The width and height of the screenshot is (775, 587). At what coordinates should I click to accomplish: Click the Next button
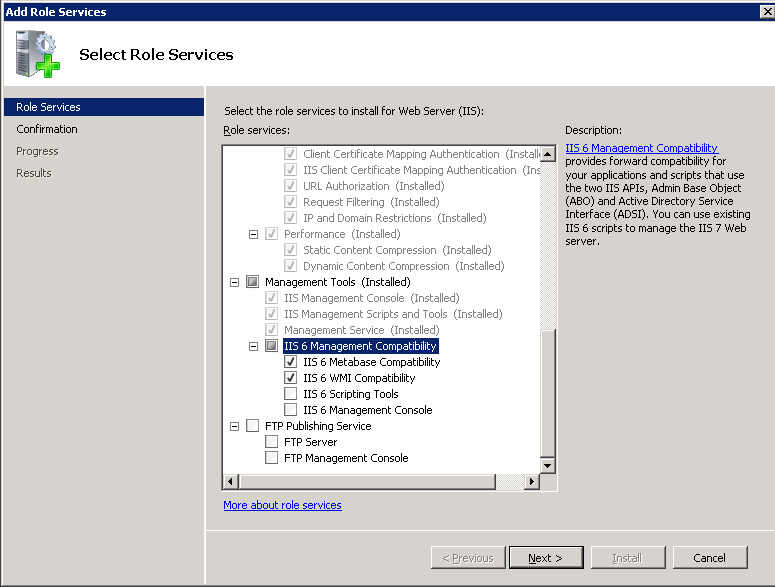(545, 558)
